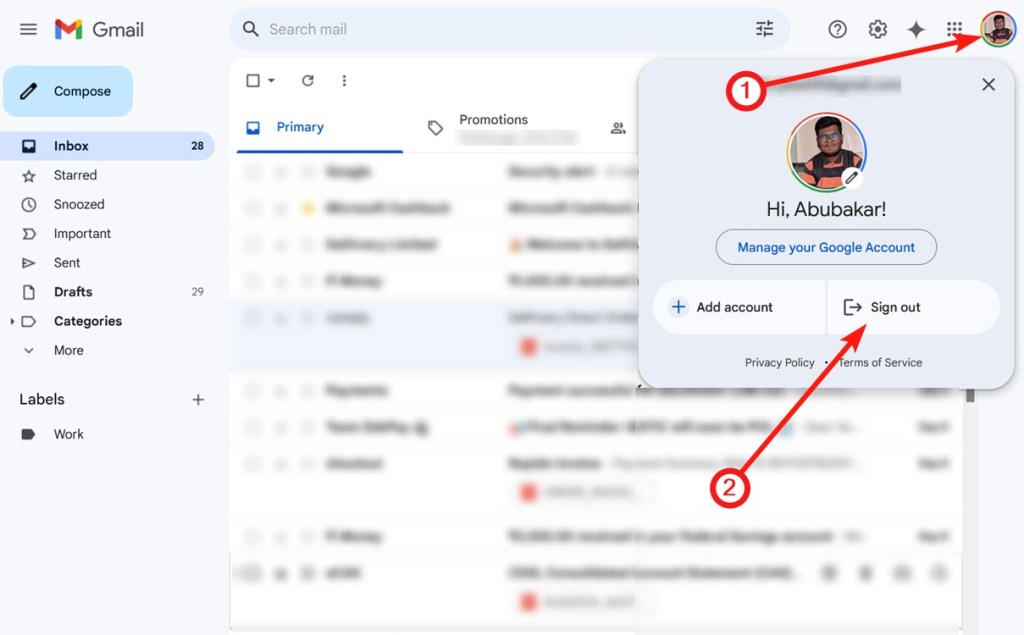
Task: Open Settings gear icon
Action: pyautogui.click(x=877, y=29)
